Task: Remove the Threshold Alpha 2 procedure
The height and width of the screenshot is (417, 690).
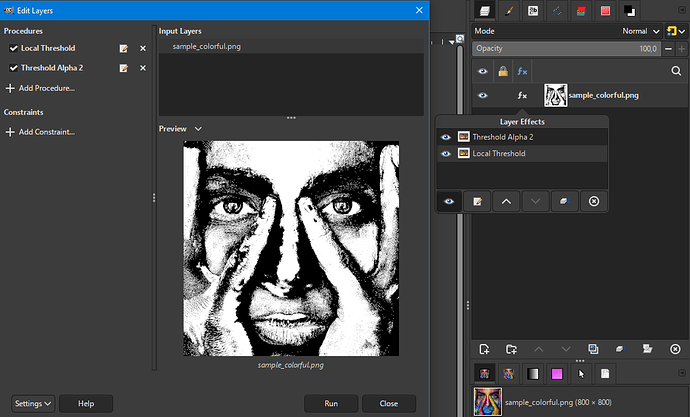Action: click(143, 68)
